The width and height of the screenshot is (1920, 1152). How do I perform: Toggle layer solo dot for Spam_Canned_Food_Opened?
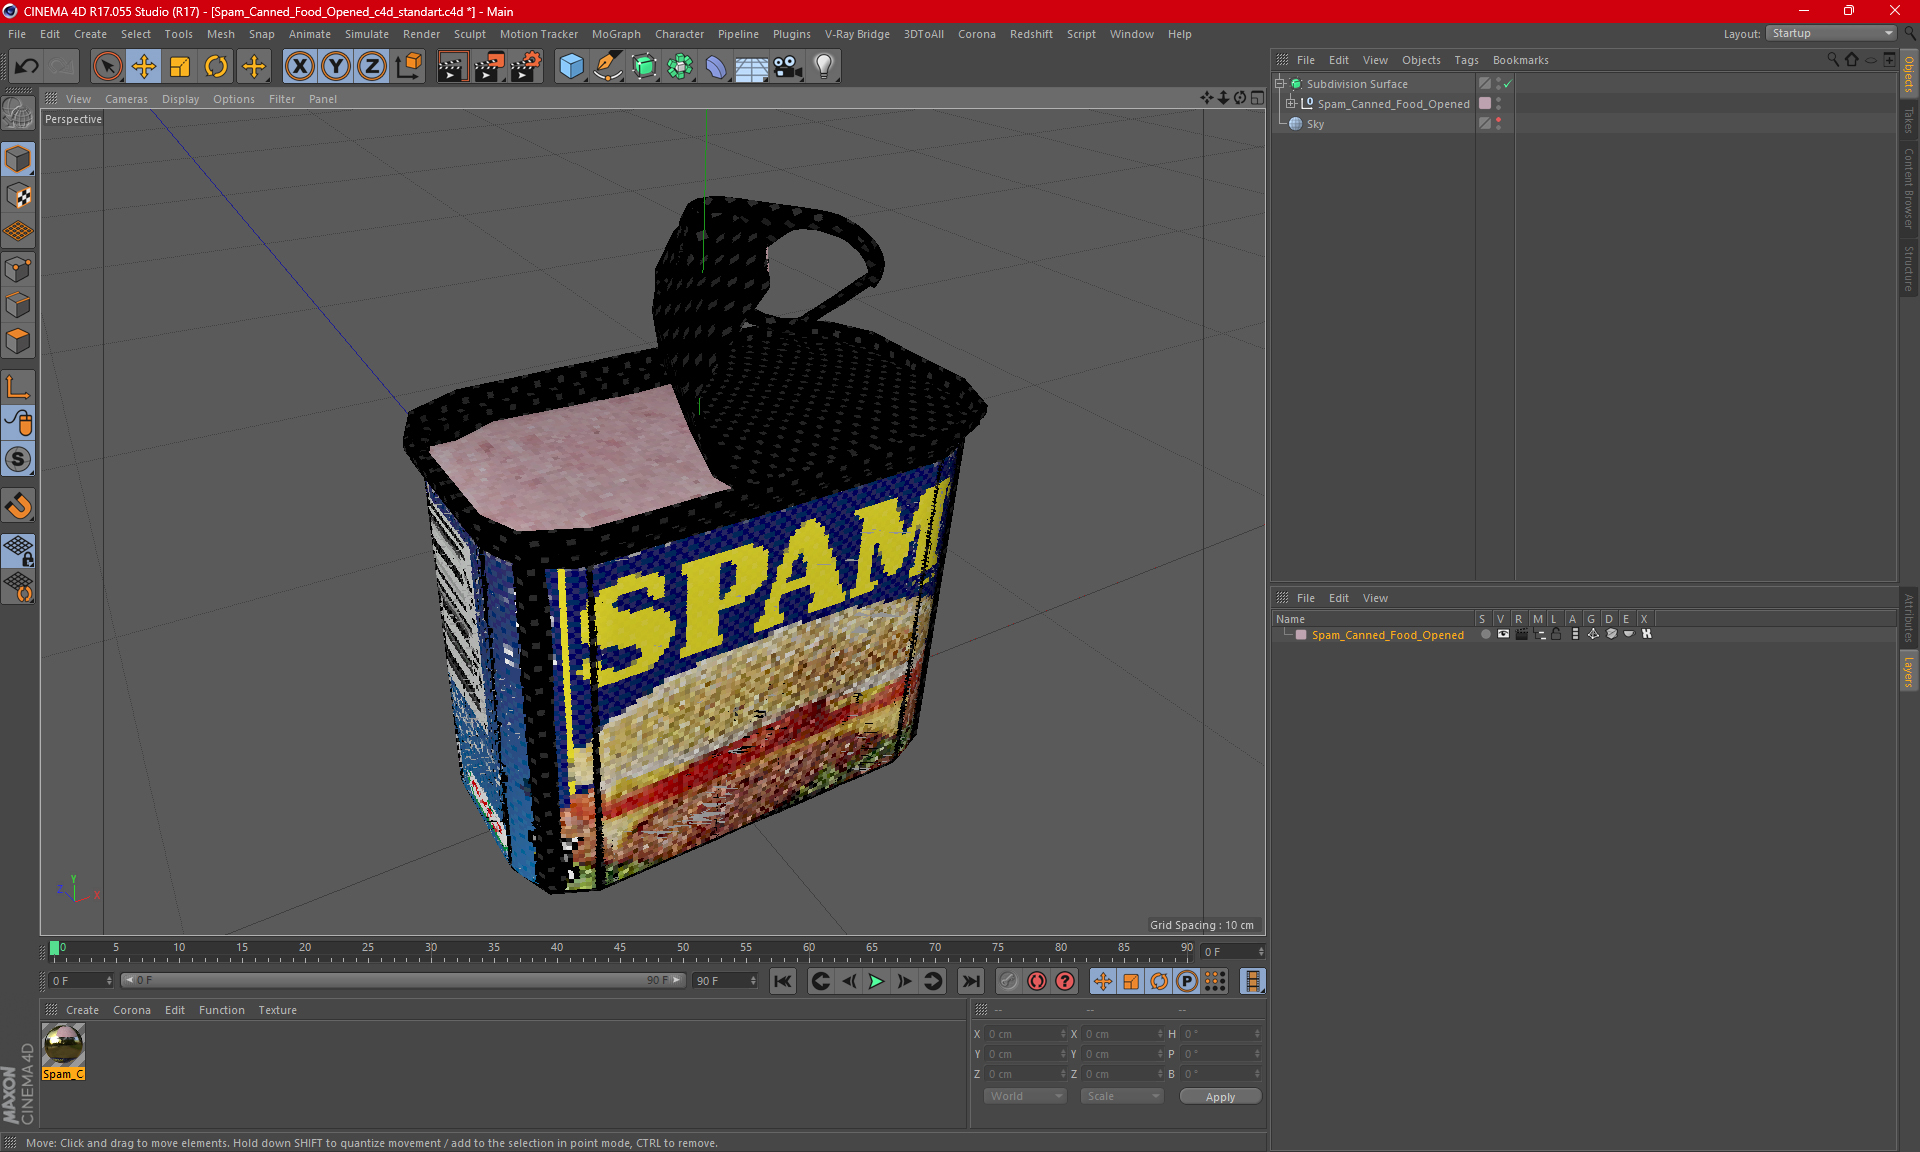pyautogui.click(x=1485, y=634)
